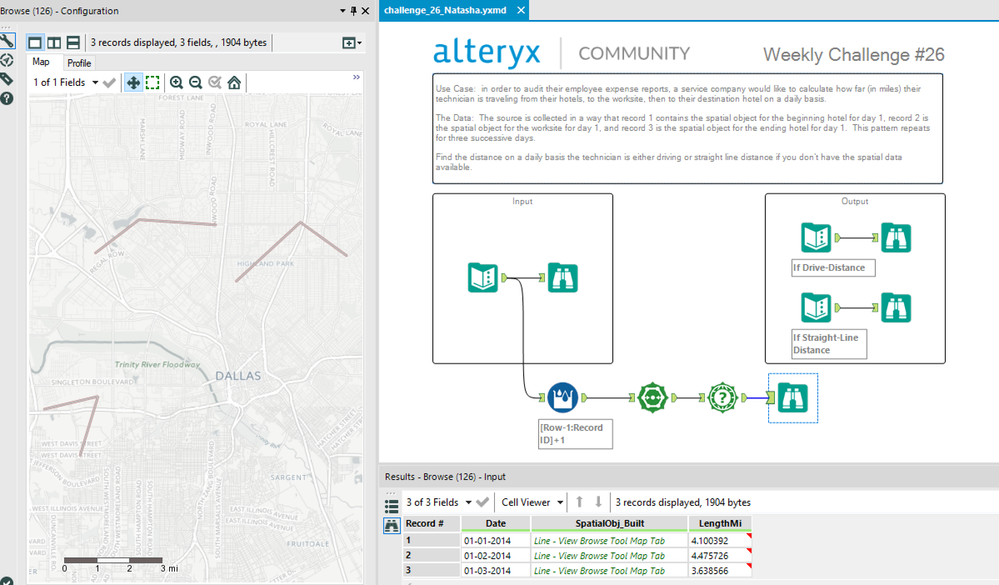Select the Browse tool above If Straight-Line Distance
Screen dimensions: 999x585
(896, 308)
